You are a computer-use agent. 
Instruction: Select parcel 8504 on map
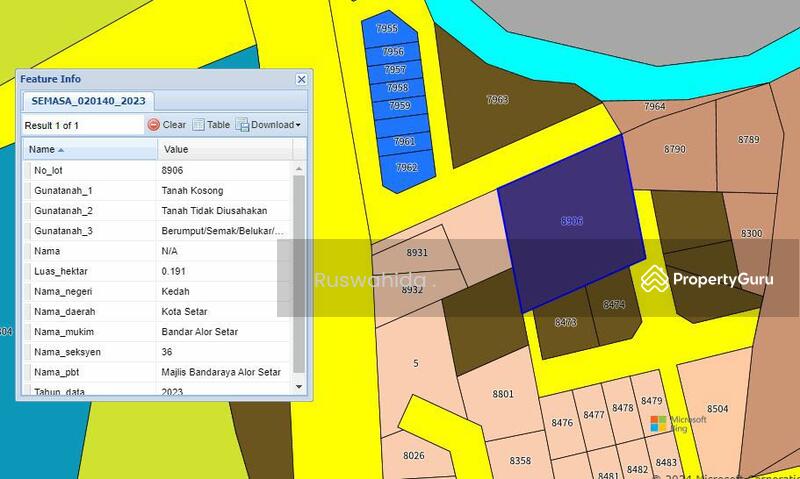[718, 409]
